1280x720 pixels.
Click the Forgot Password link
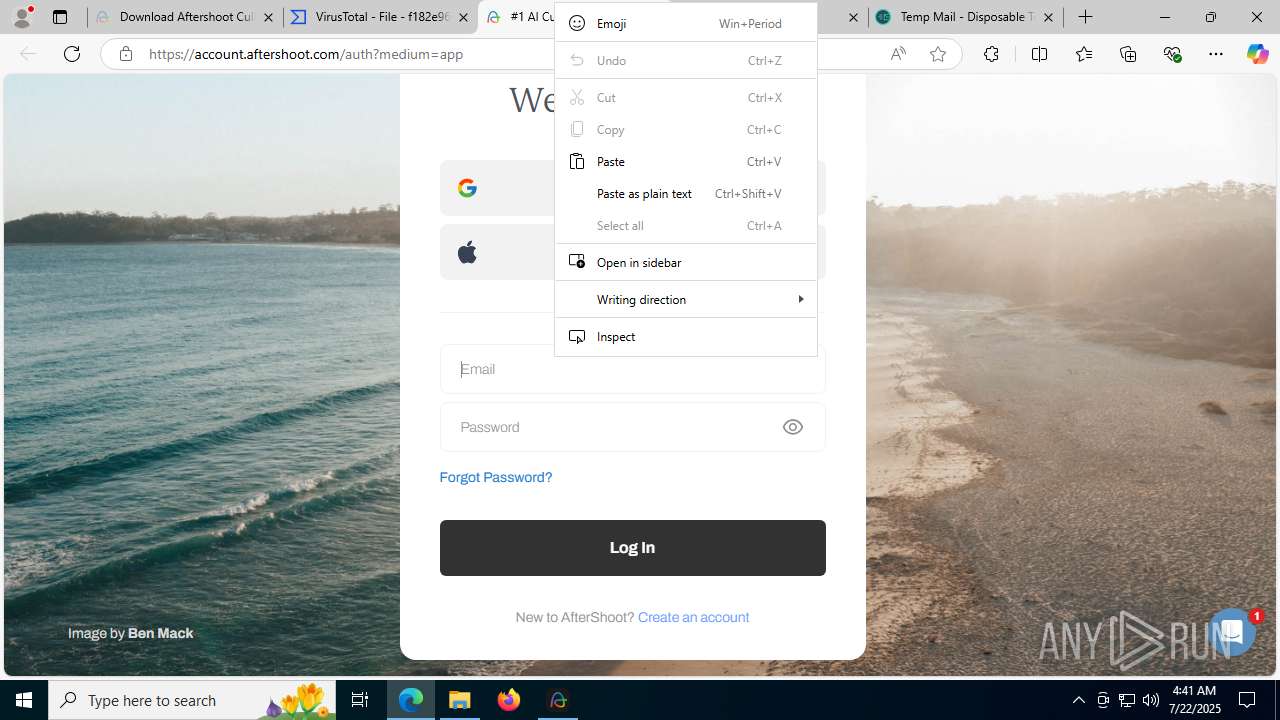pyautogui.click(x=496, y=477)
